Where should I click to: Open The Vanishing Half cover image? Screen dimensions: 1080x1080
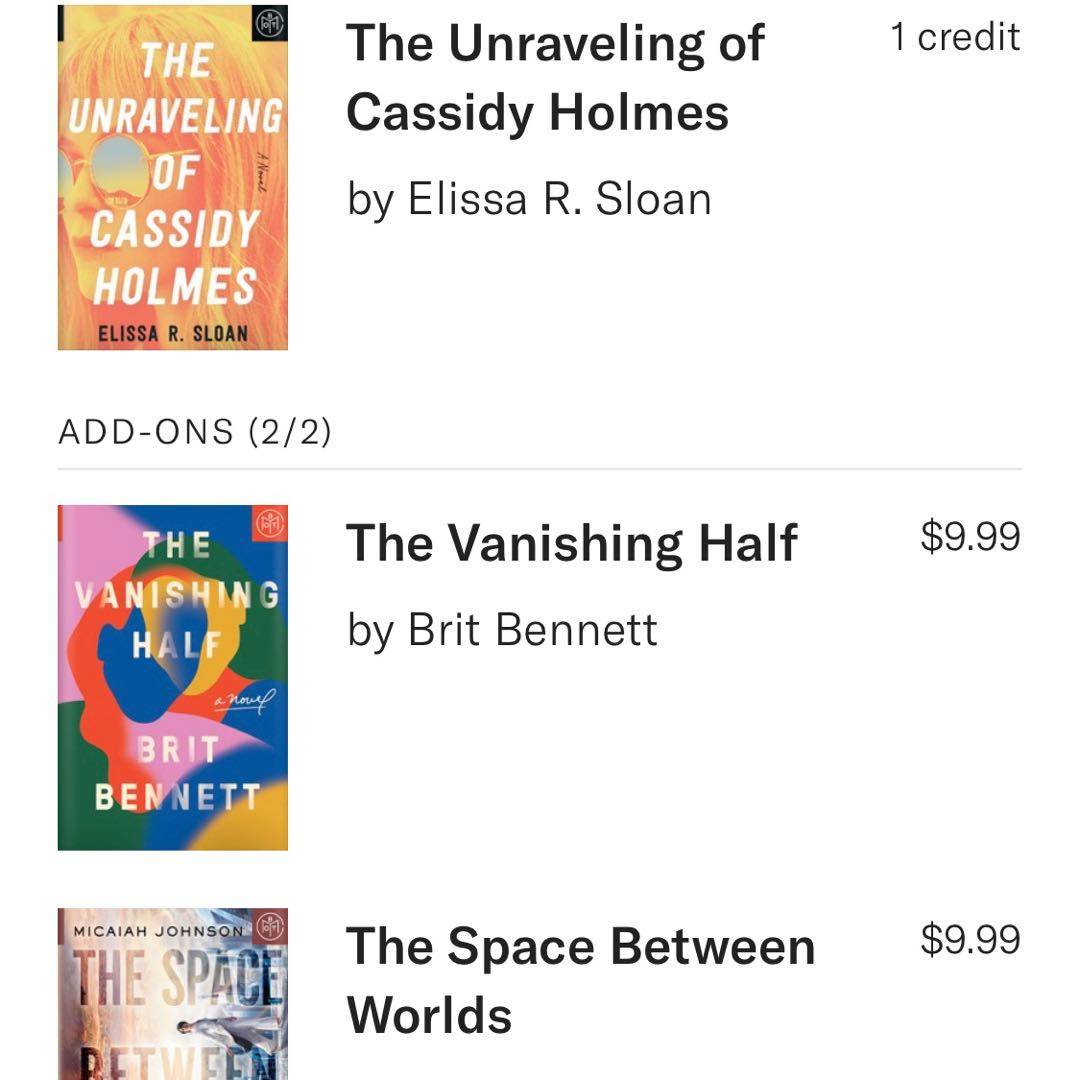tap(173, 678)
